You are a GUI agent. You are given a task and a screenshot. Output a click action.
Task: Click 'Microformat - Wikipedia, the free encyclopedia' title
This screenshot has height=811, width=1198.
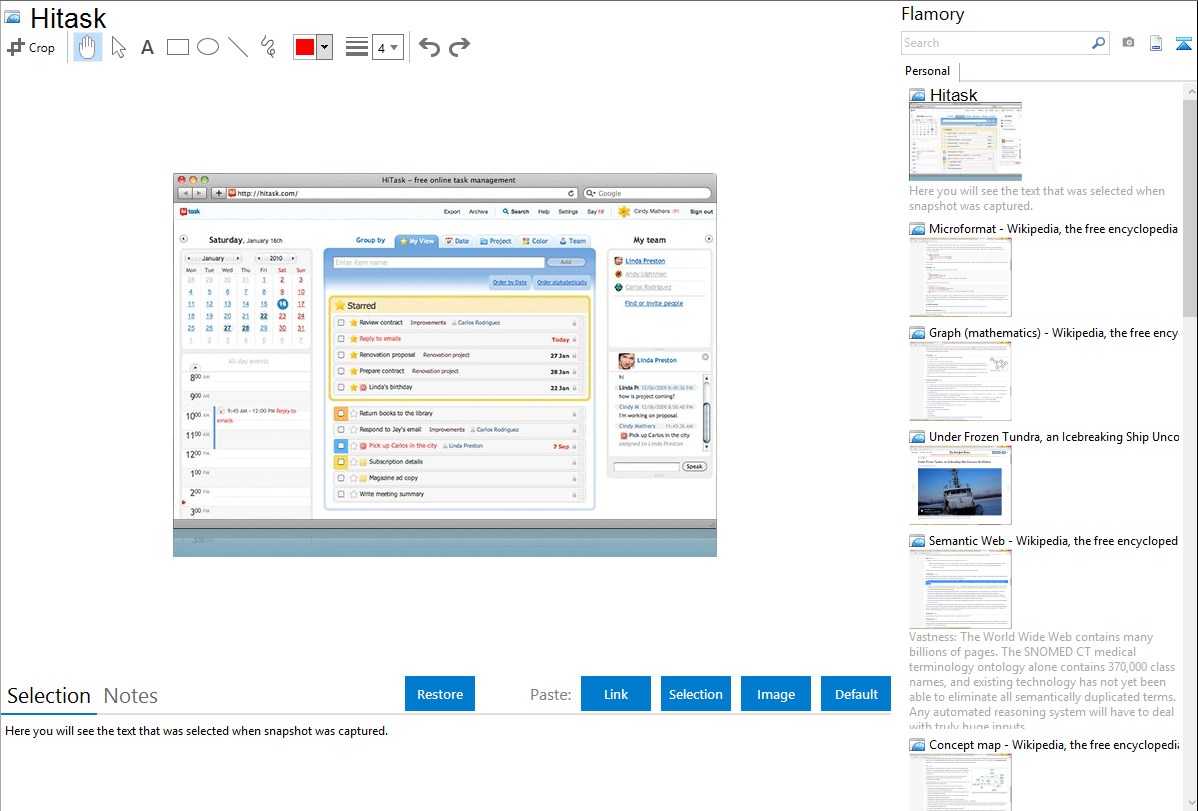1054,229
